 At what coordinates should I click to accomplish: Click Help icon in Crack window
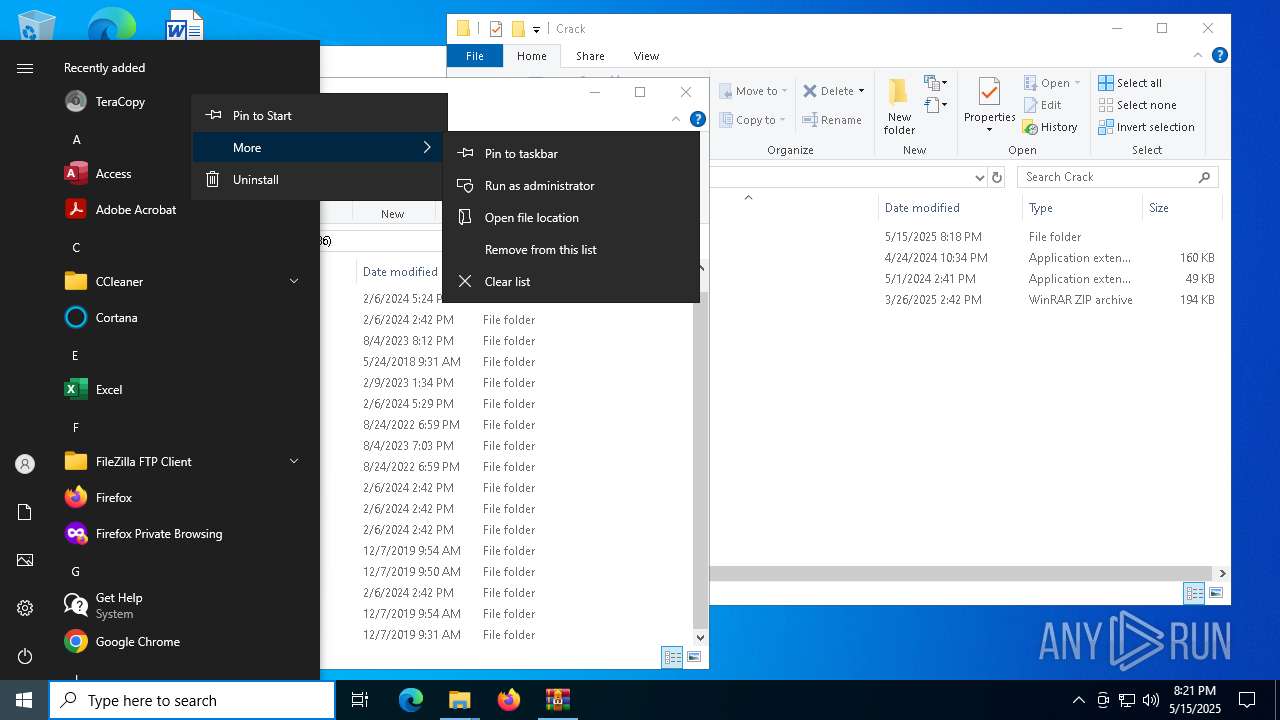(1219, 56)
